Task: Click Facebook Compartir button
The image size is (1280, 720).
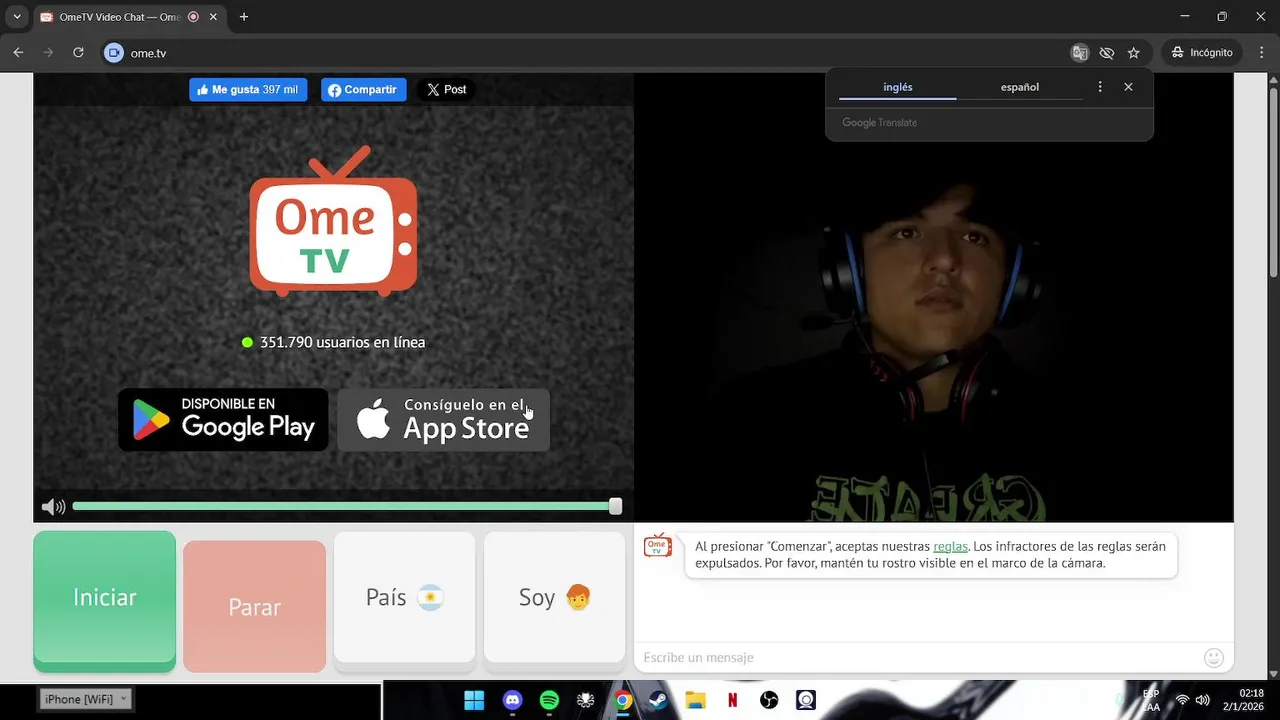Action: click(363, 89)
